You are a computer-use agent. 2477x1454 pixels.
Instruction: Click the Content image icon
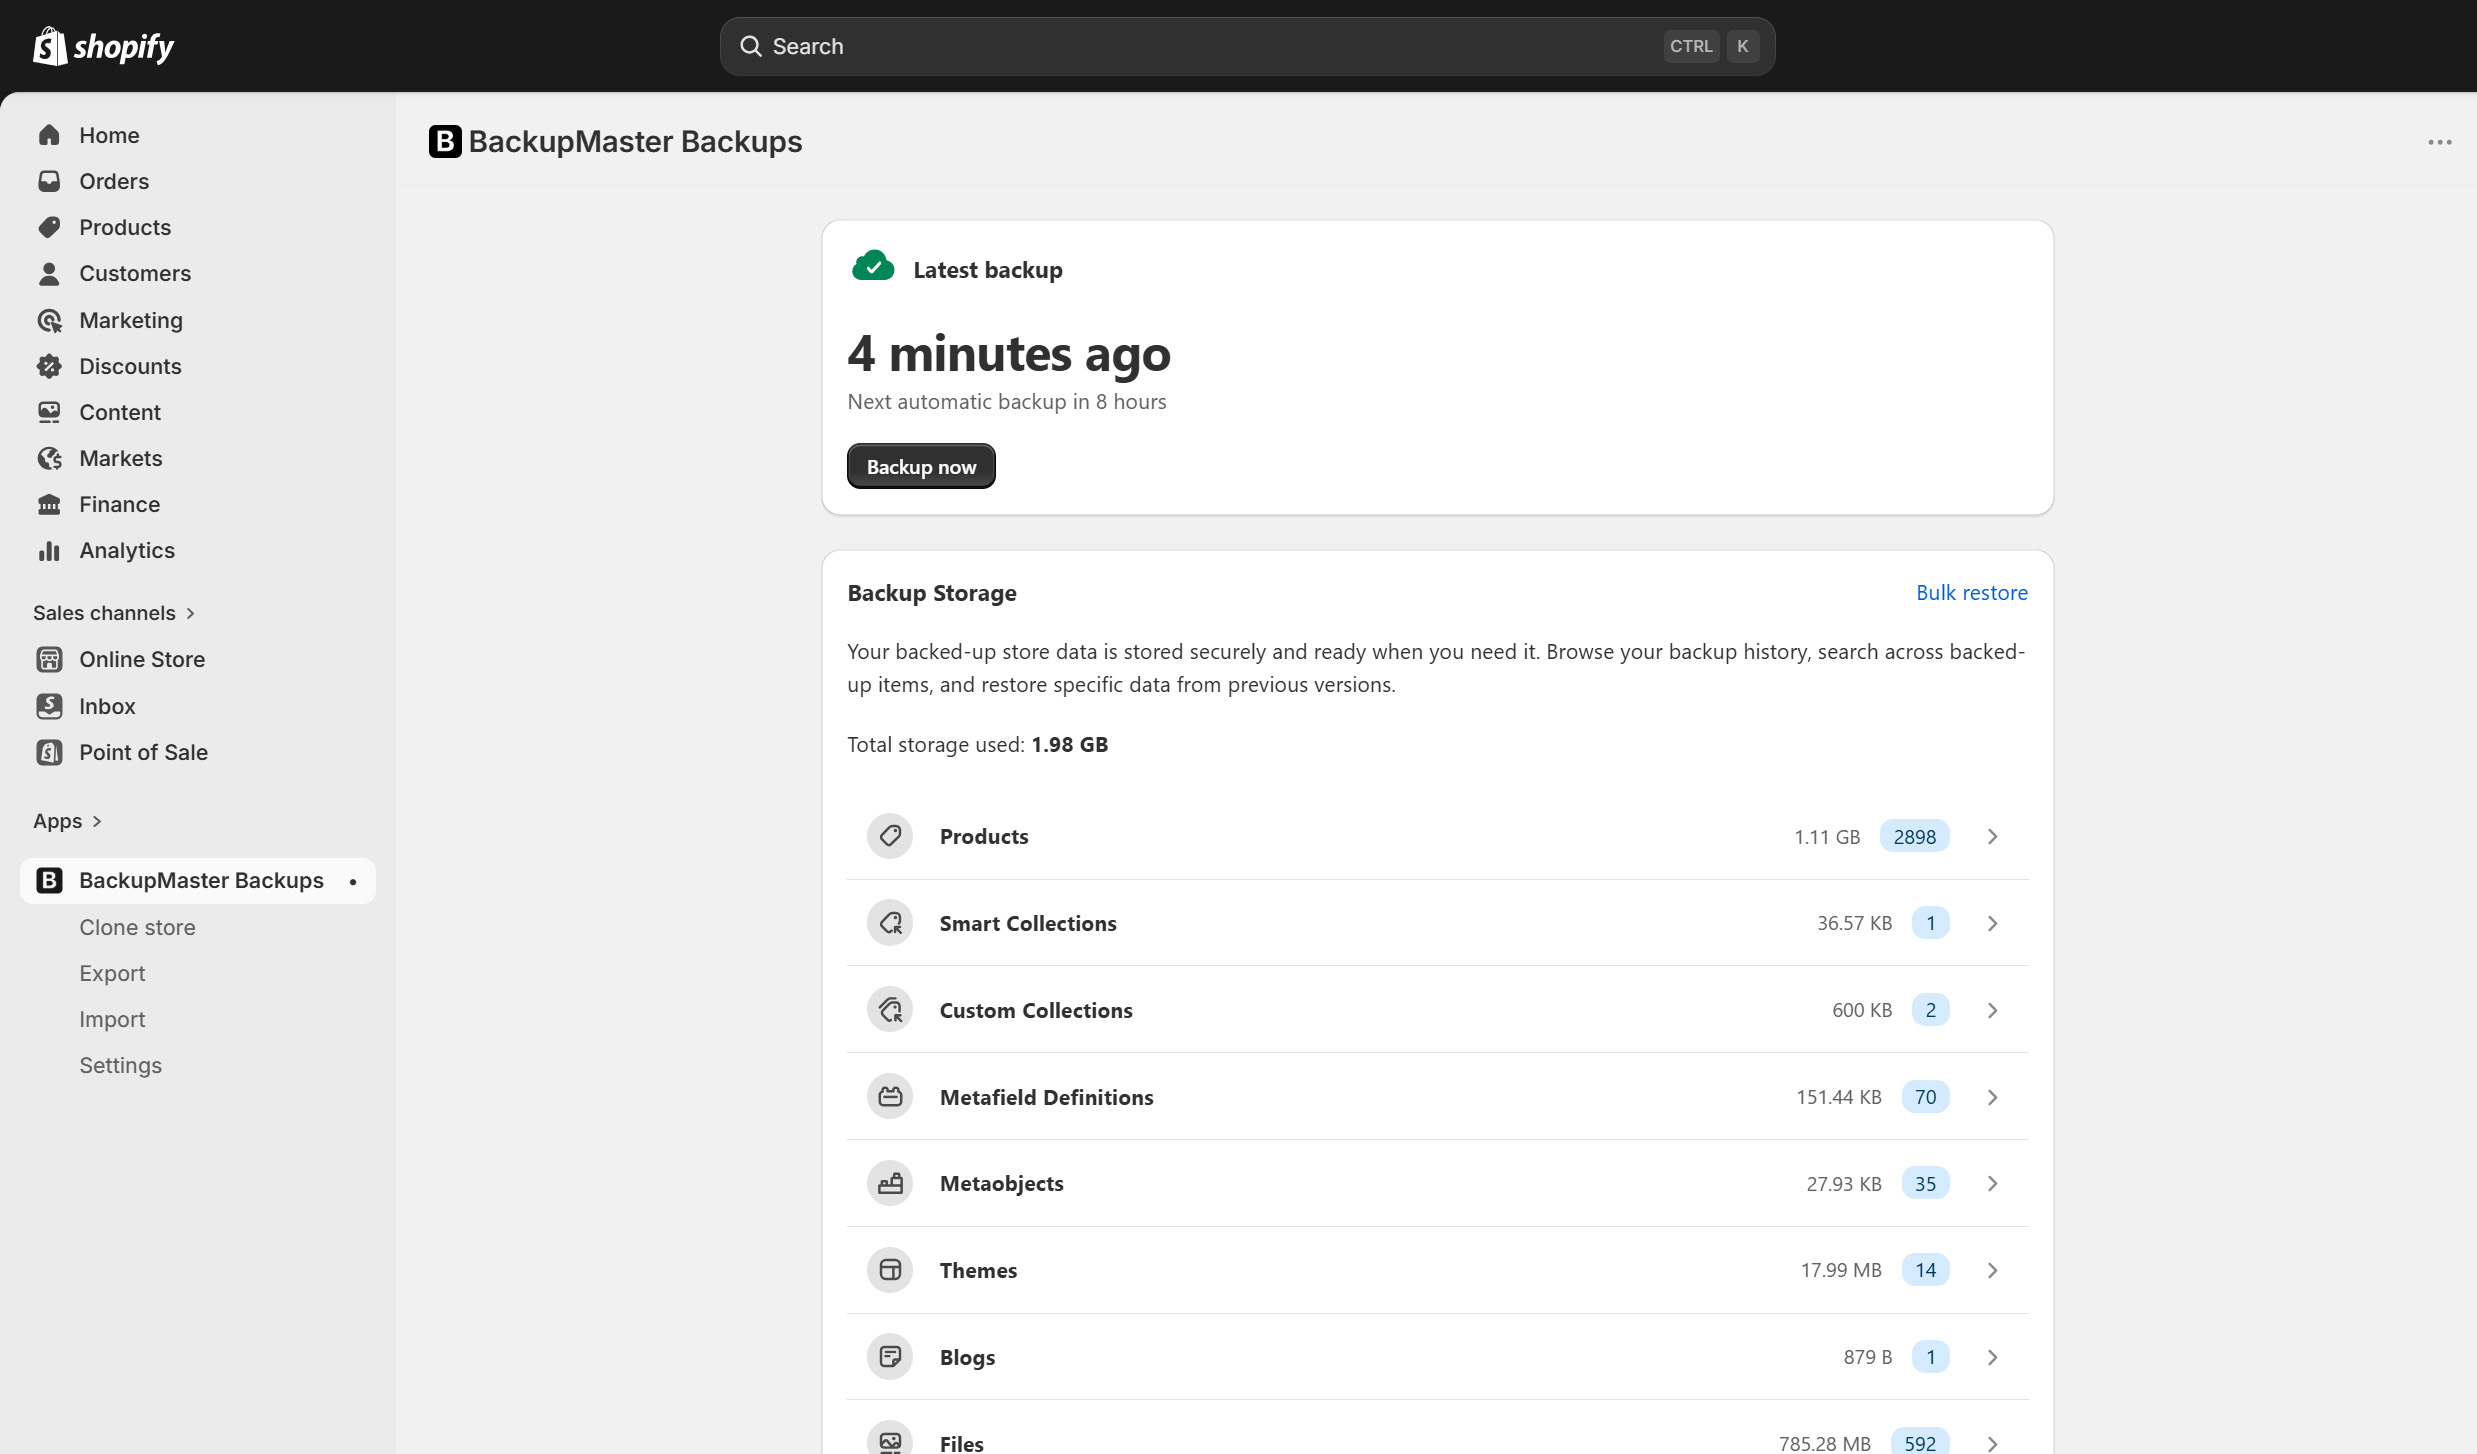click(x=49, y=412)
